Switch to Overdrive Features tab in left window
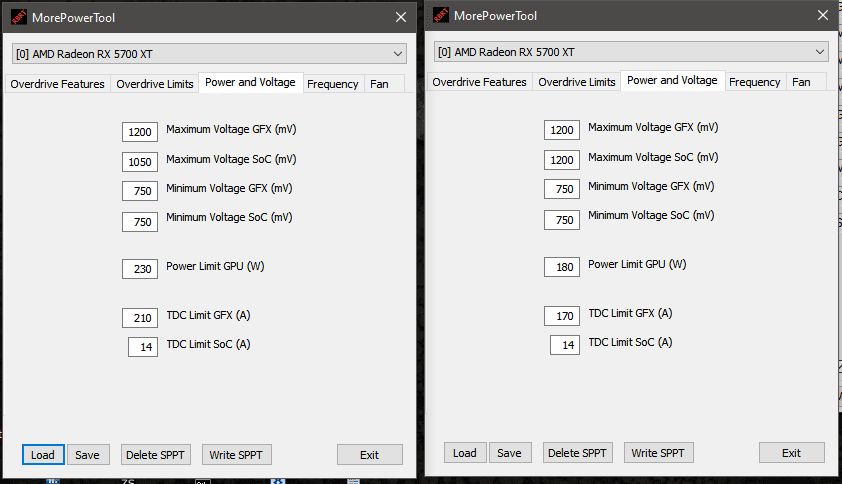The image size is (842, 484). [x=57, y=84]
